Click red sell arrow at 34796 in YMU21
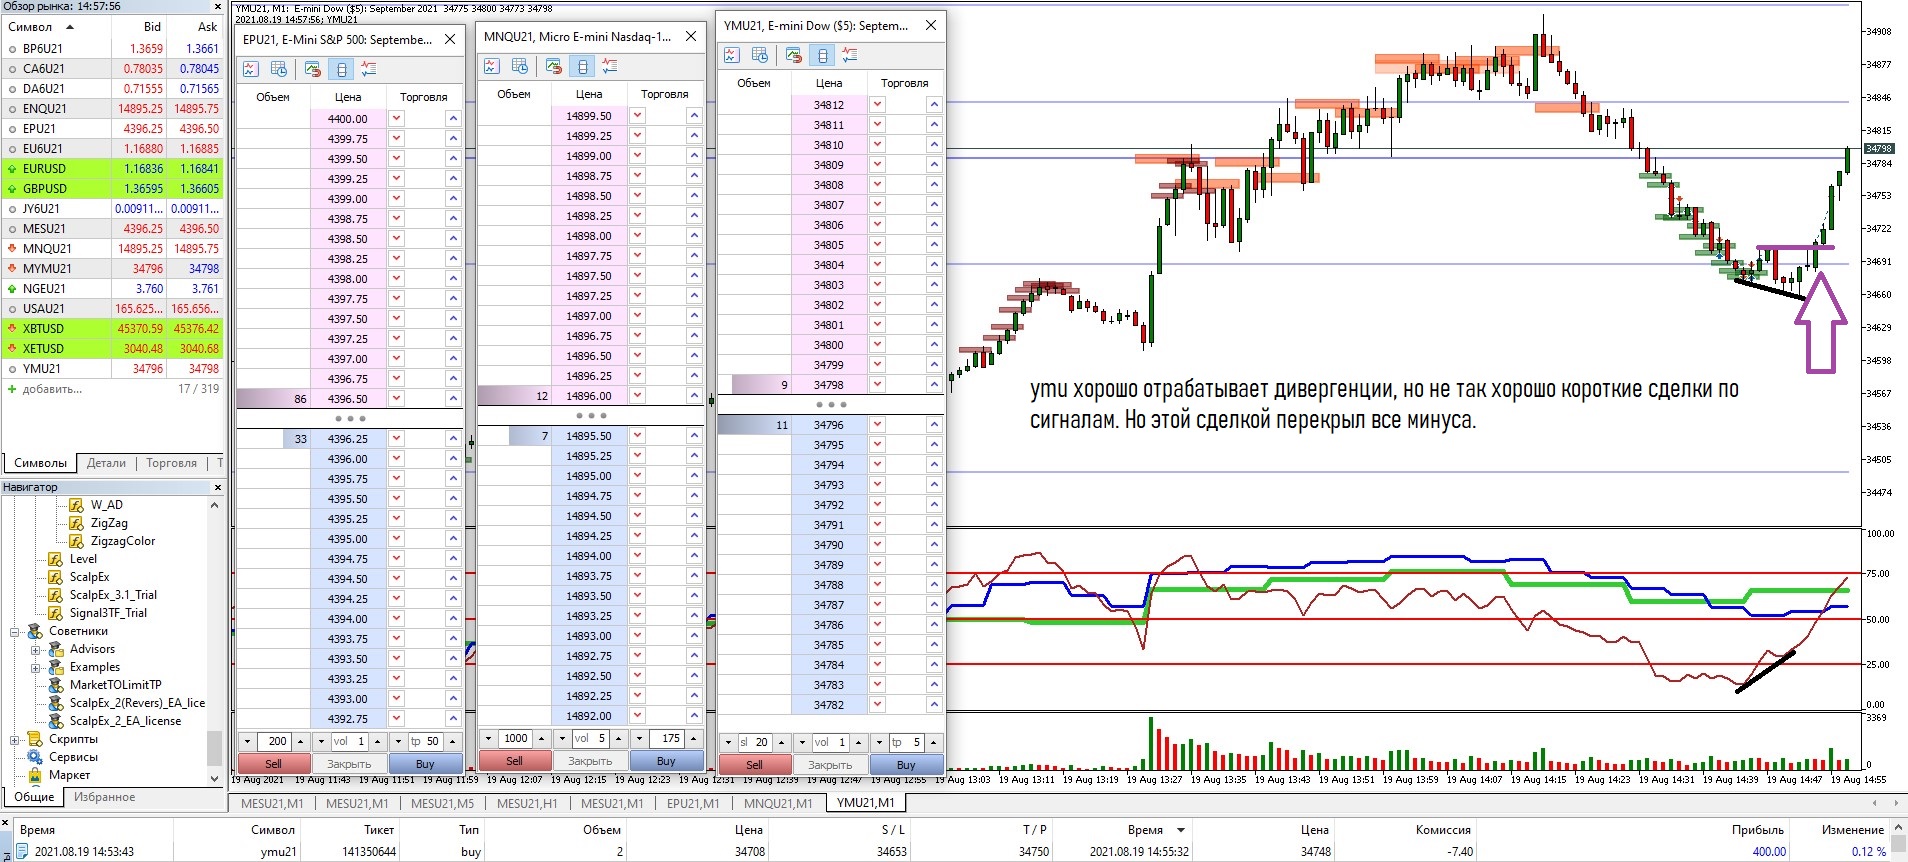Image resolution: width=1908 pixels, height=862 pixels. tap(878, 425)
